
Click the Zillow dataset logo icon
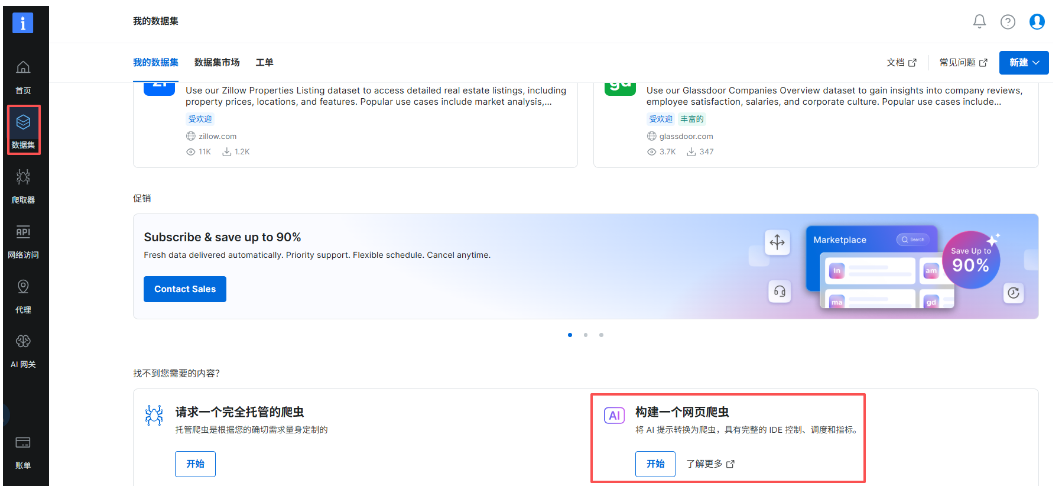(160, 88)
